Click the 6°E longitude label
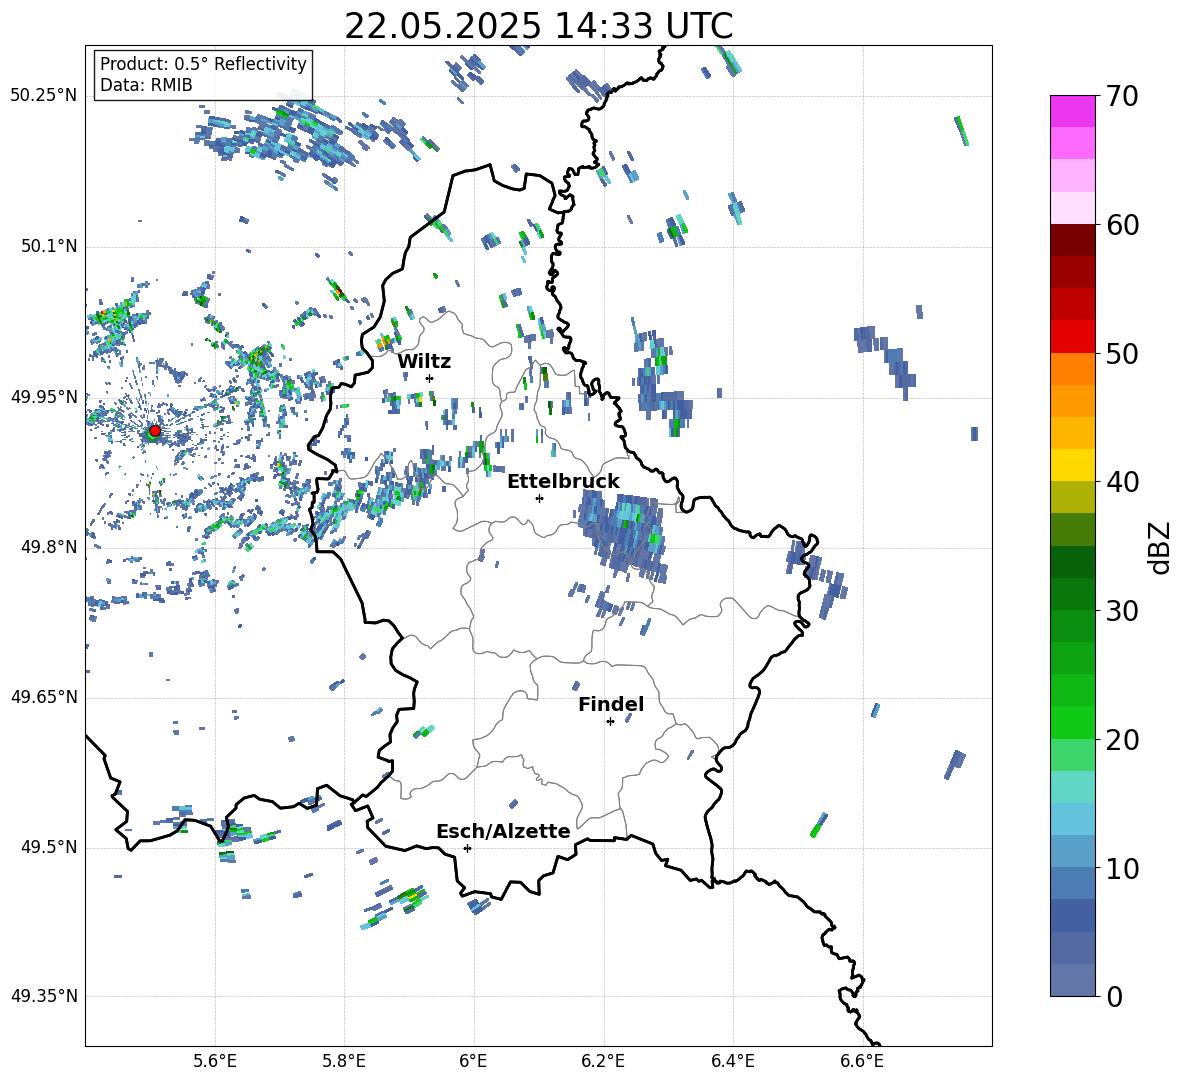This screenshot has width=1184, height=1081. click(x=473, y=1061)
